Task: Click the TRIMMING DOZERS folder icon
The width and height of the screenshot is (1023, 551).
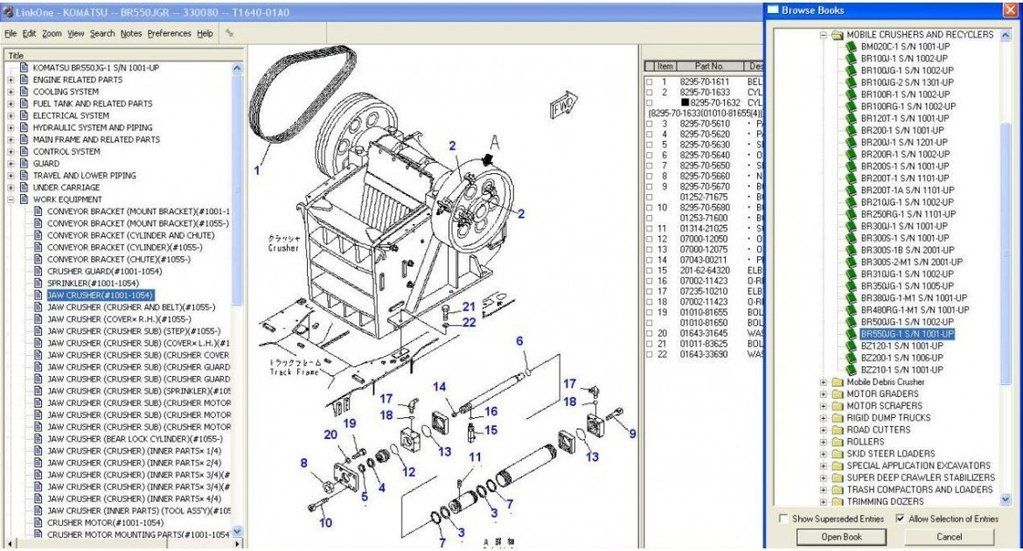Action: pos(838,501)
